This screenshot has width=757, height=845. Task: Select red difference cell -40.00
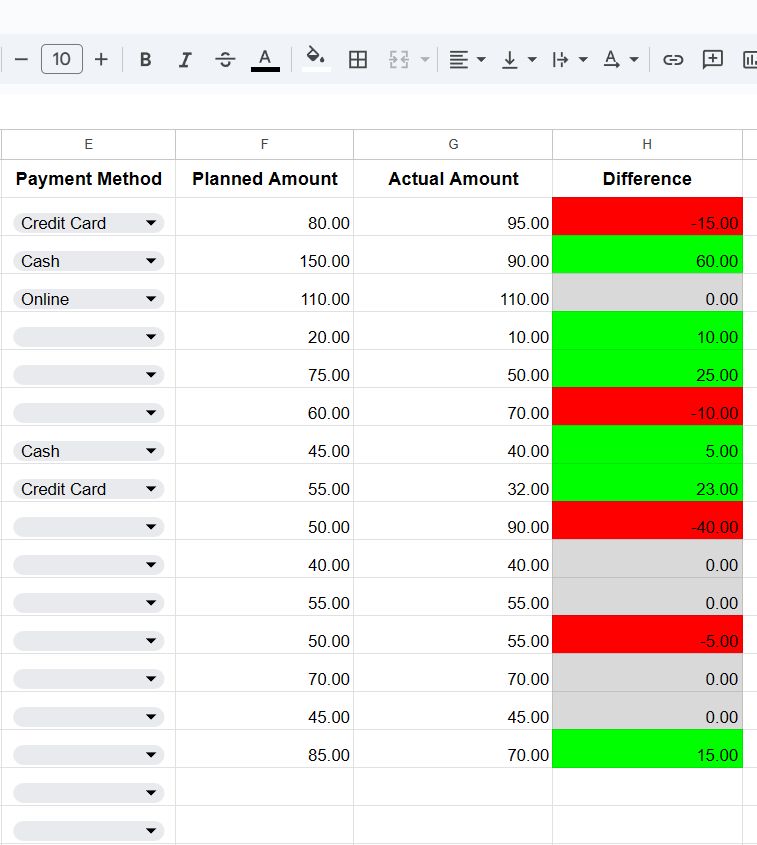(x=647, y=521)
